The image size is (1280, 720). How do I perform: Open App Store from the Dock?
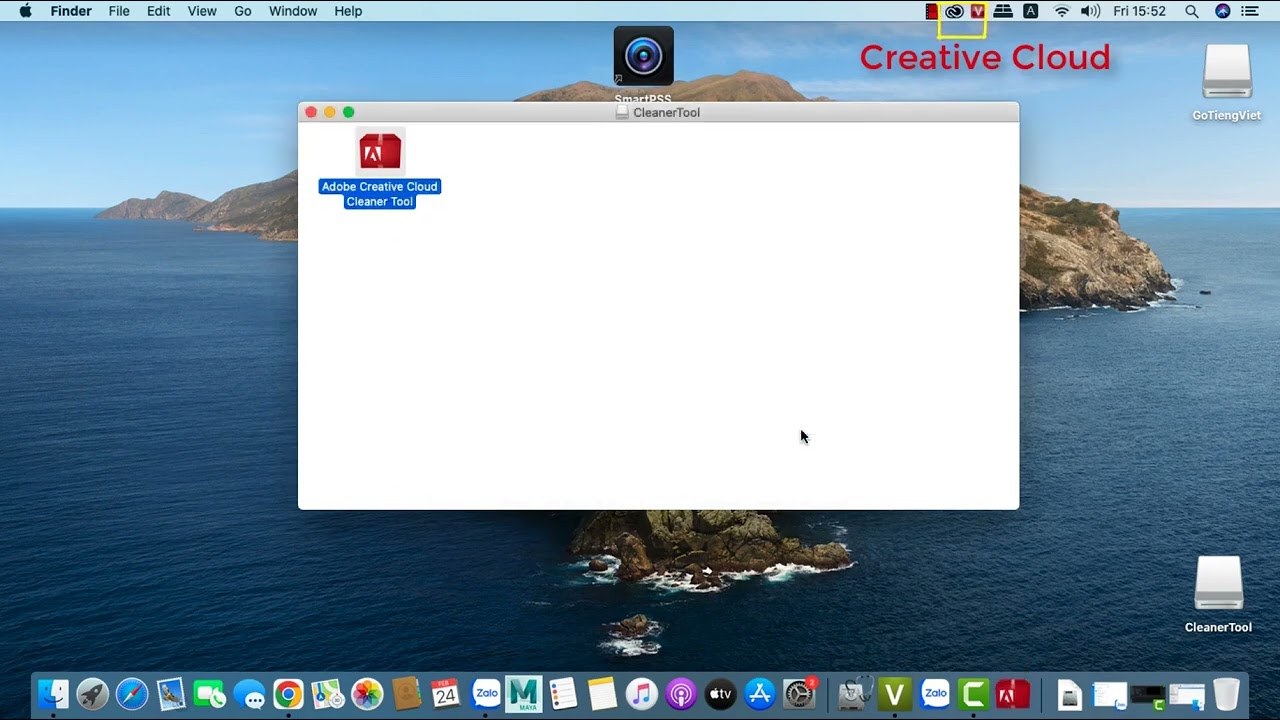pos(759,693)
